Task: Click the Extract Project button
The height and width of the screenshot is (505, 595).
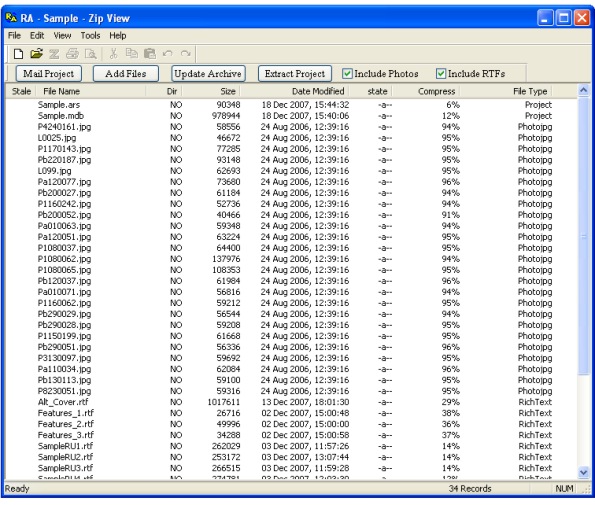Action: (295, 74)
